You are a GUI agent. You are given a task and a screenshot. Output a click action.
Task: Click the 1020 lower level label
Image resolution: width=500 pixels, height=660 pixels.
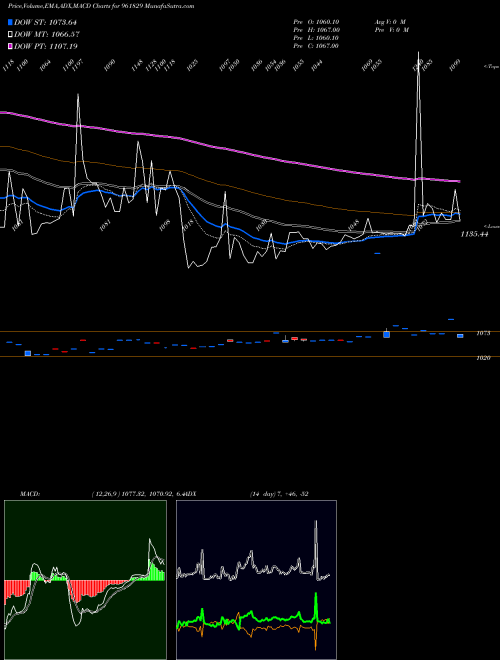(x=483, y=357)
